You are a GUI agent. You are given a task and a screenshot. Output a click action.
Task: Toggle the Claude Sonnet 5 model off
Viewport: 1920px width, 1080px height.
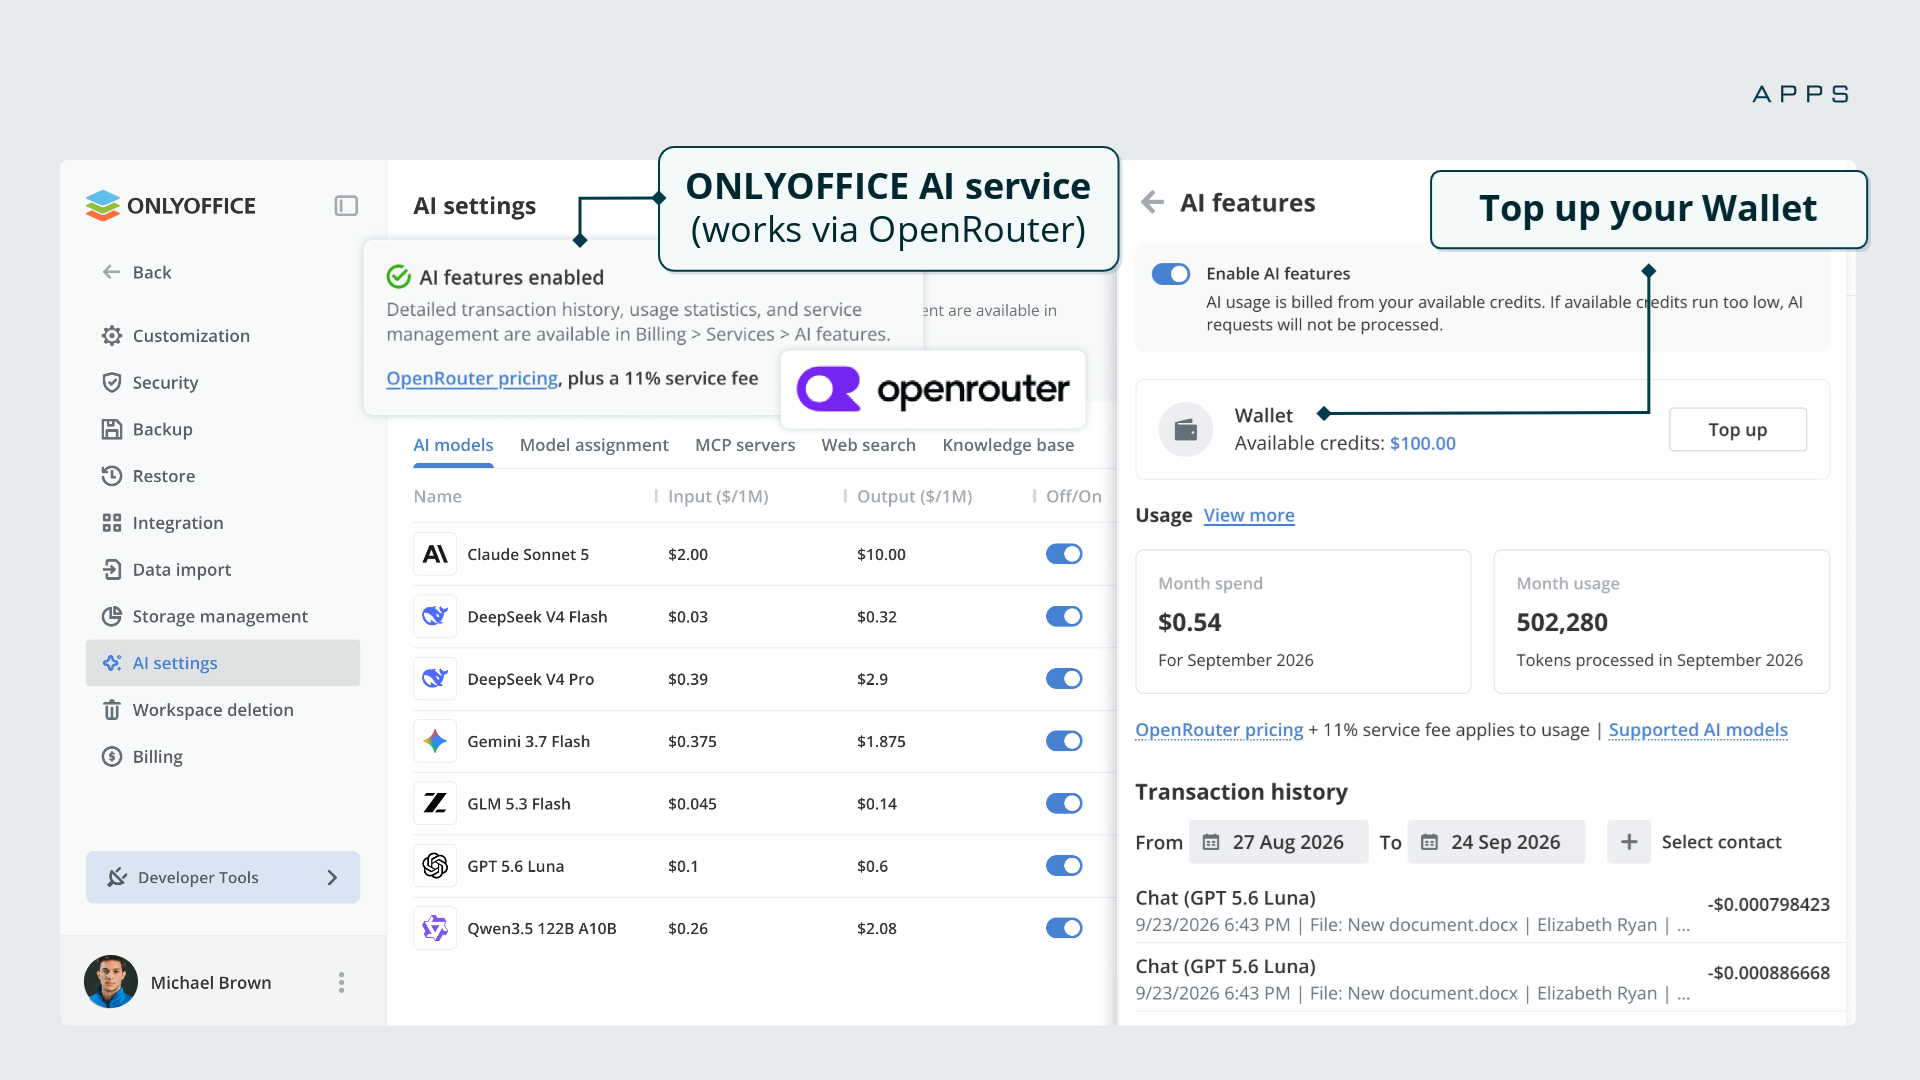tap(1064, 554)
